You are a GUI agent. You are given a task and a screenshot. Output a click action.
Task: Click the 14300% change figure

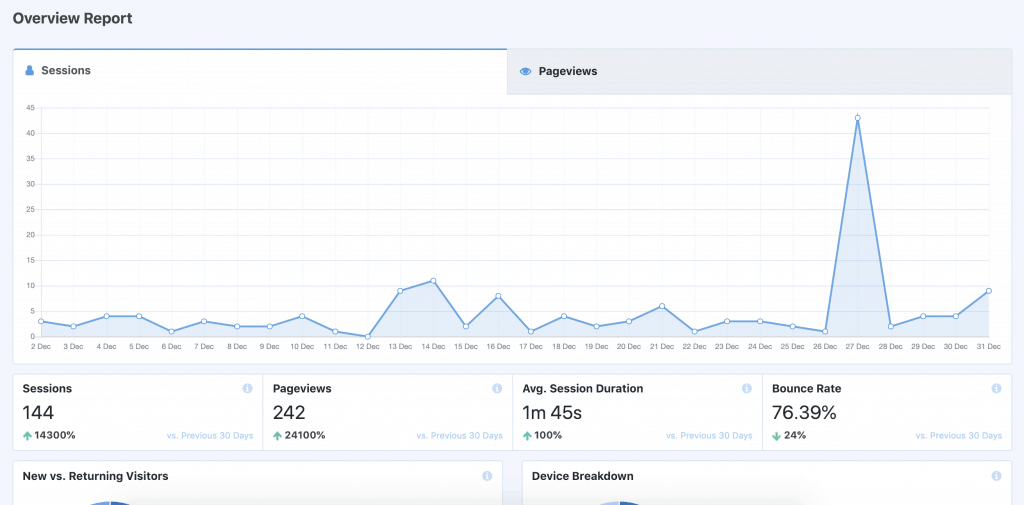click(x=55, y=436)
